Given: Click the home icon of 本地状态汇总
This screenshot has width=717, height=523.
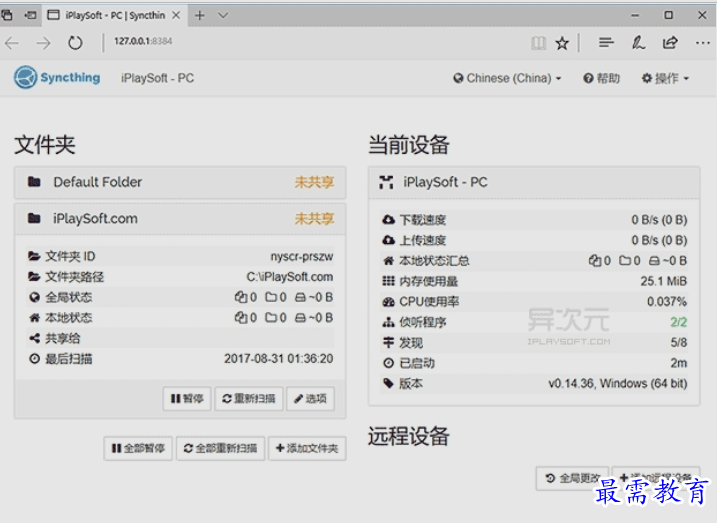Looking at the screenshot, I should click(x=388, y=261).
